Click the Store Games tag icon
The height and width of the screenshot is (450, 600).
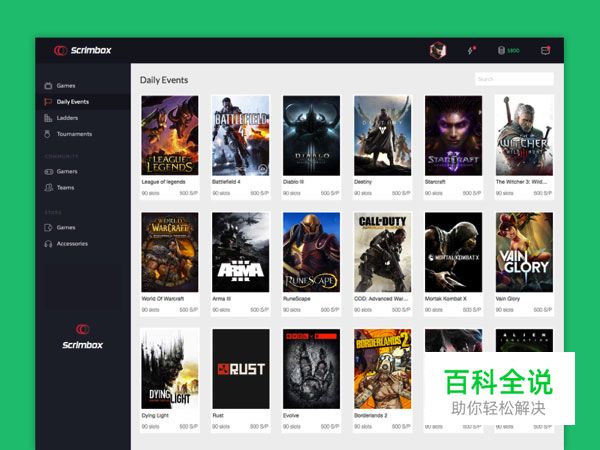click(48, 227)
